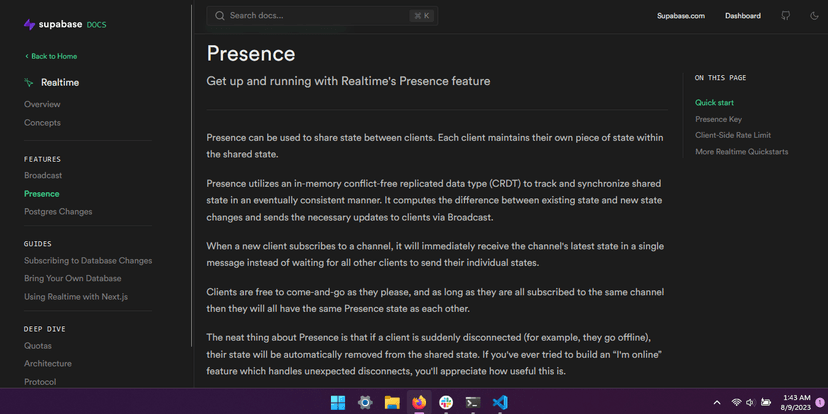This screenshot has height=414, width=828.
Task: Launch the Terminal from taskbar
Action: point(473,402)
